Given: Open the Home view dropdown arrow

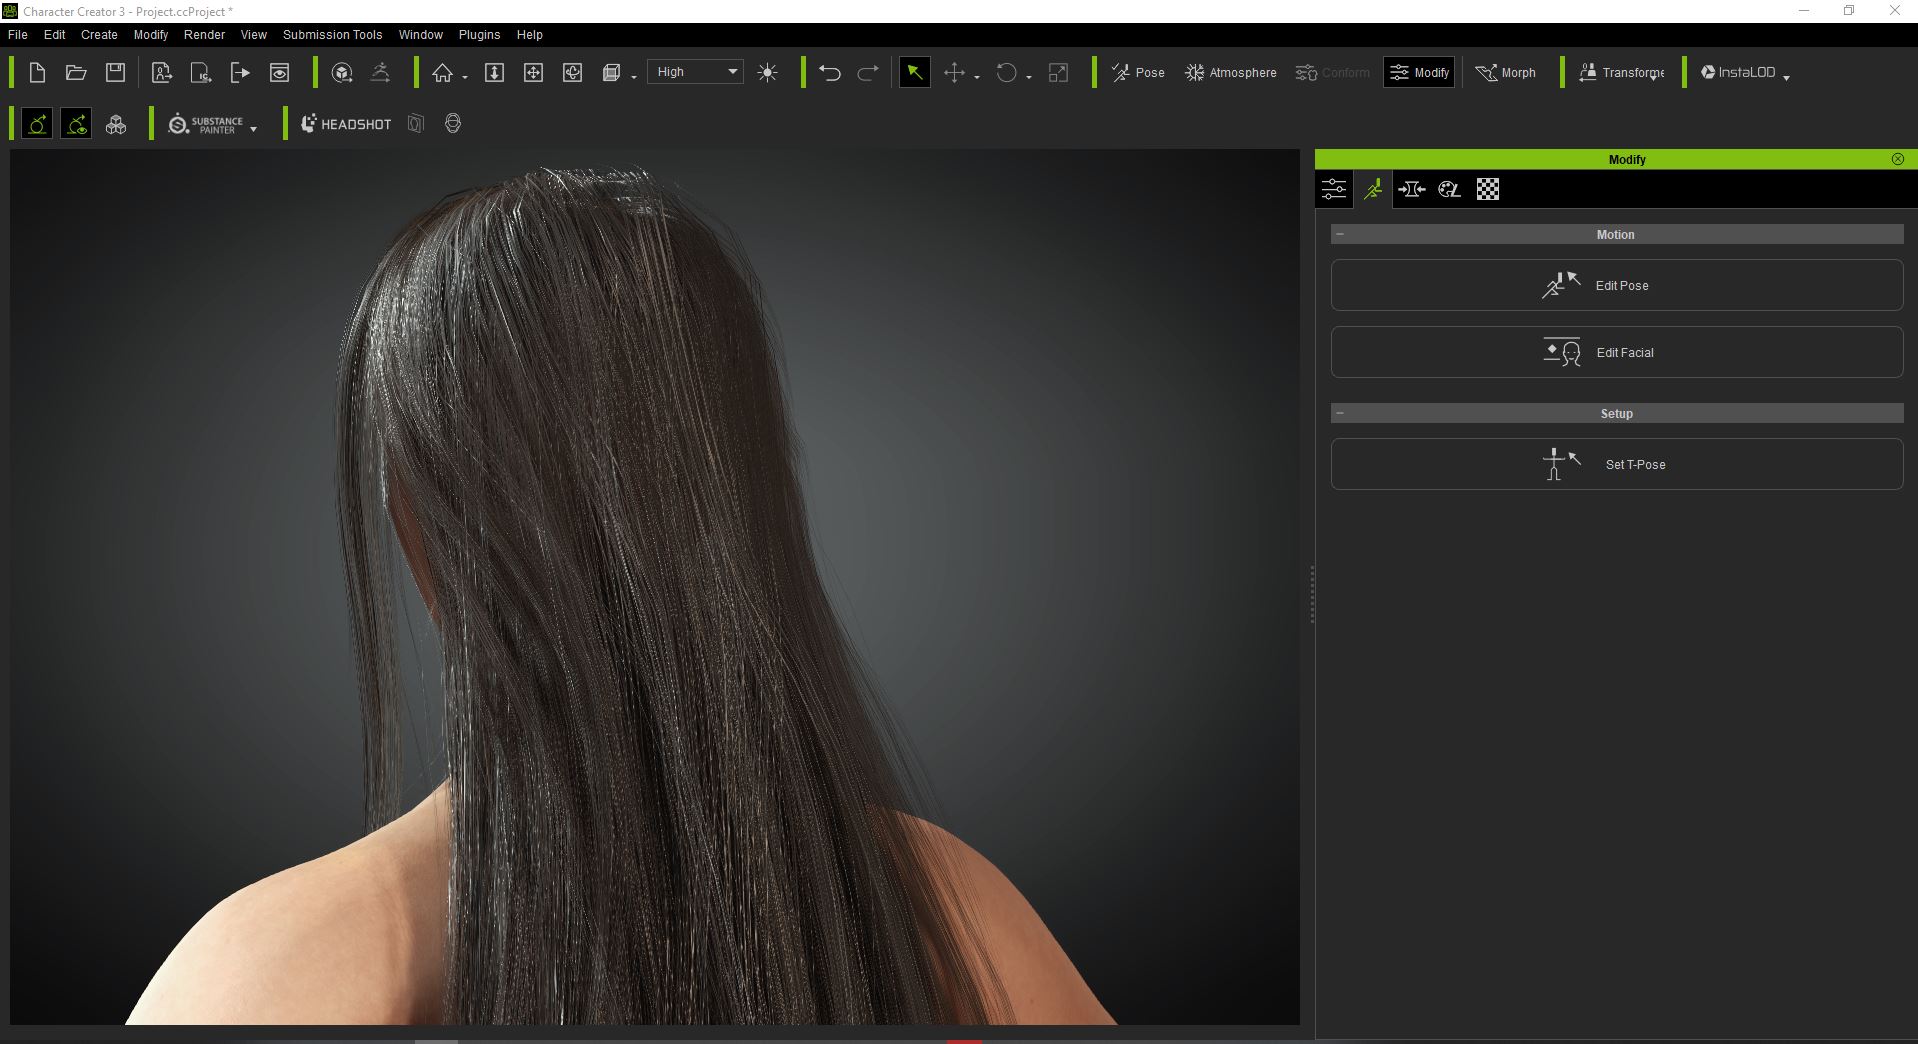Looking at the screenshot, I should tap(464, 77).
